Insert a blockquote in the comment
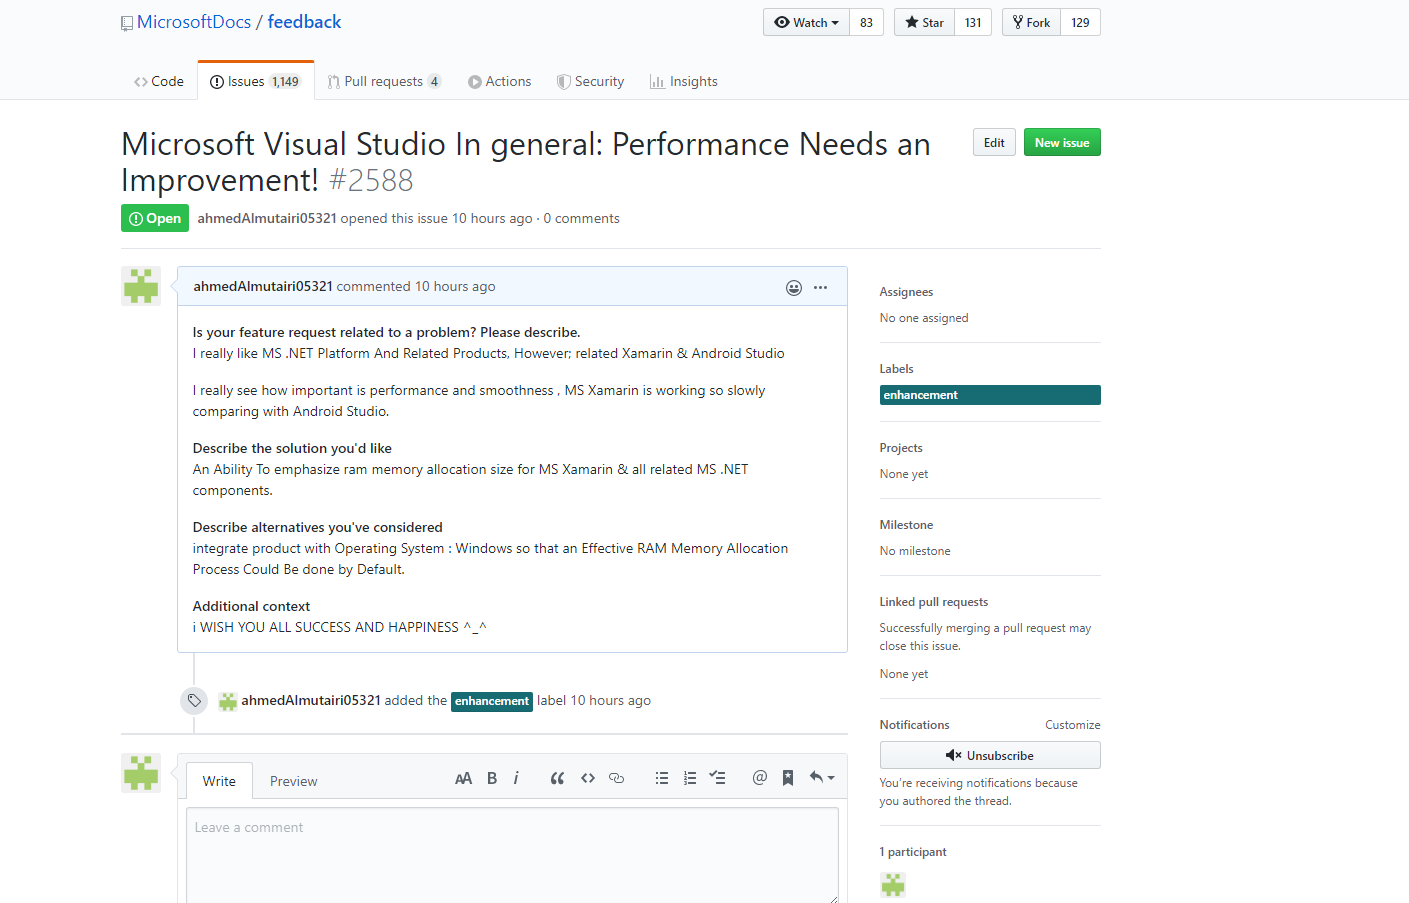Screen dimensions: 1409x903 [x=557, y=777]
